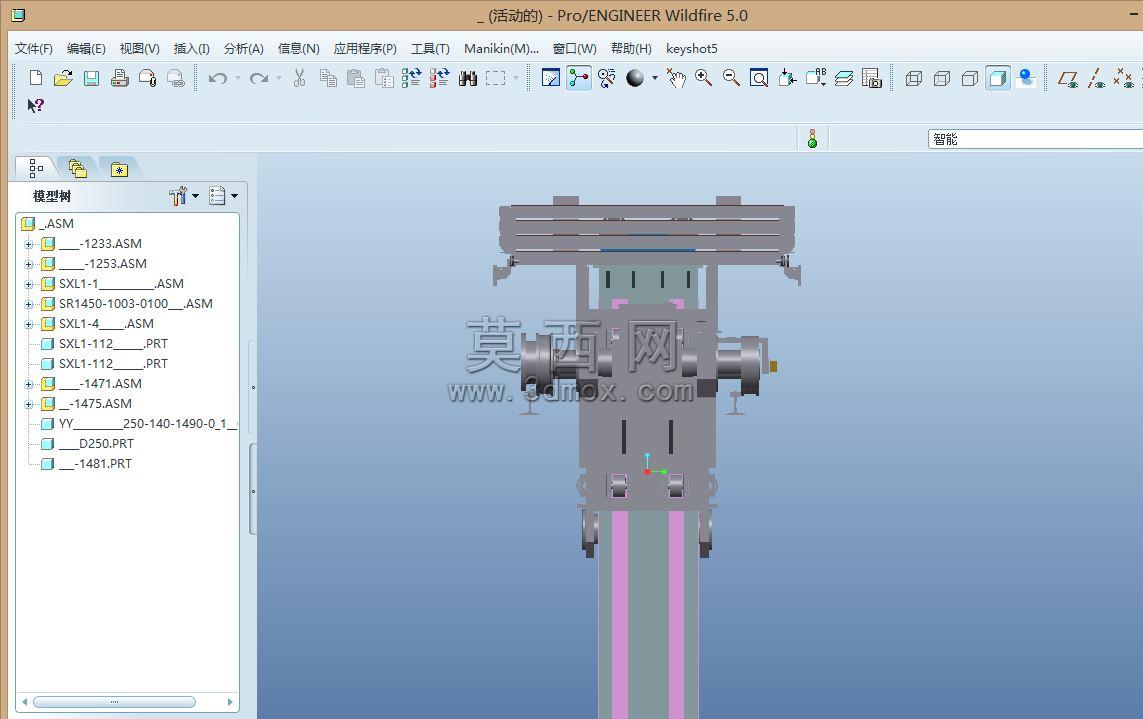Open the 分析(A) menu
Screen dimensions: 1143x719
pyautogui.click(x=243, y=49)
